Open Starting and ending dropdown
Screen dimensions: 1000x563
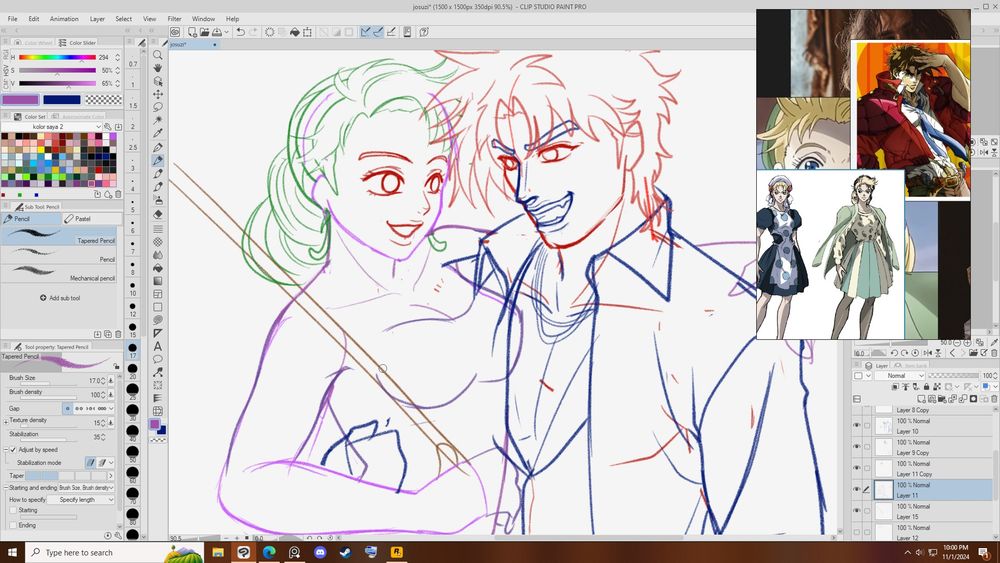86,487
